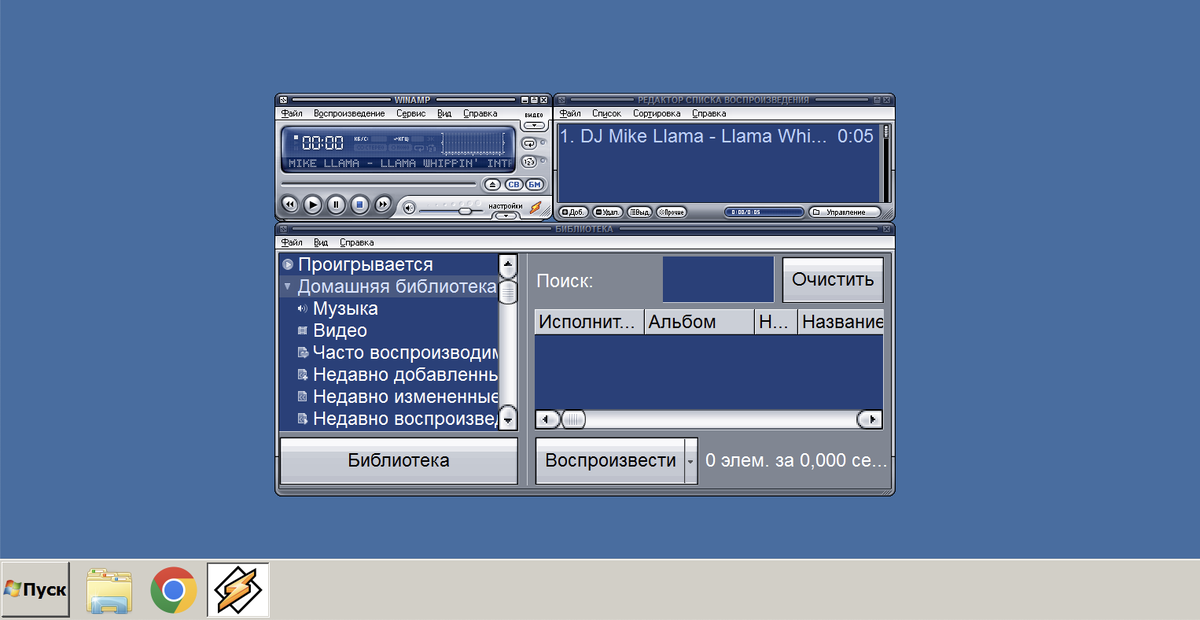
Task: Select DJ Mike Llama track in playlist
Action: [x=717, y=136]
